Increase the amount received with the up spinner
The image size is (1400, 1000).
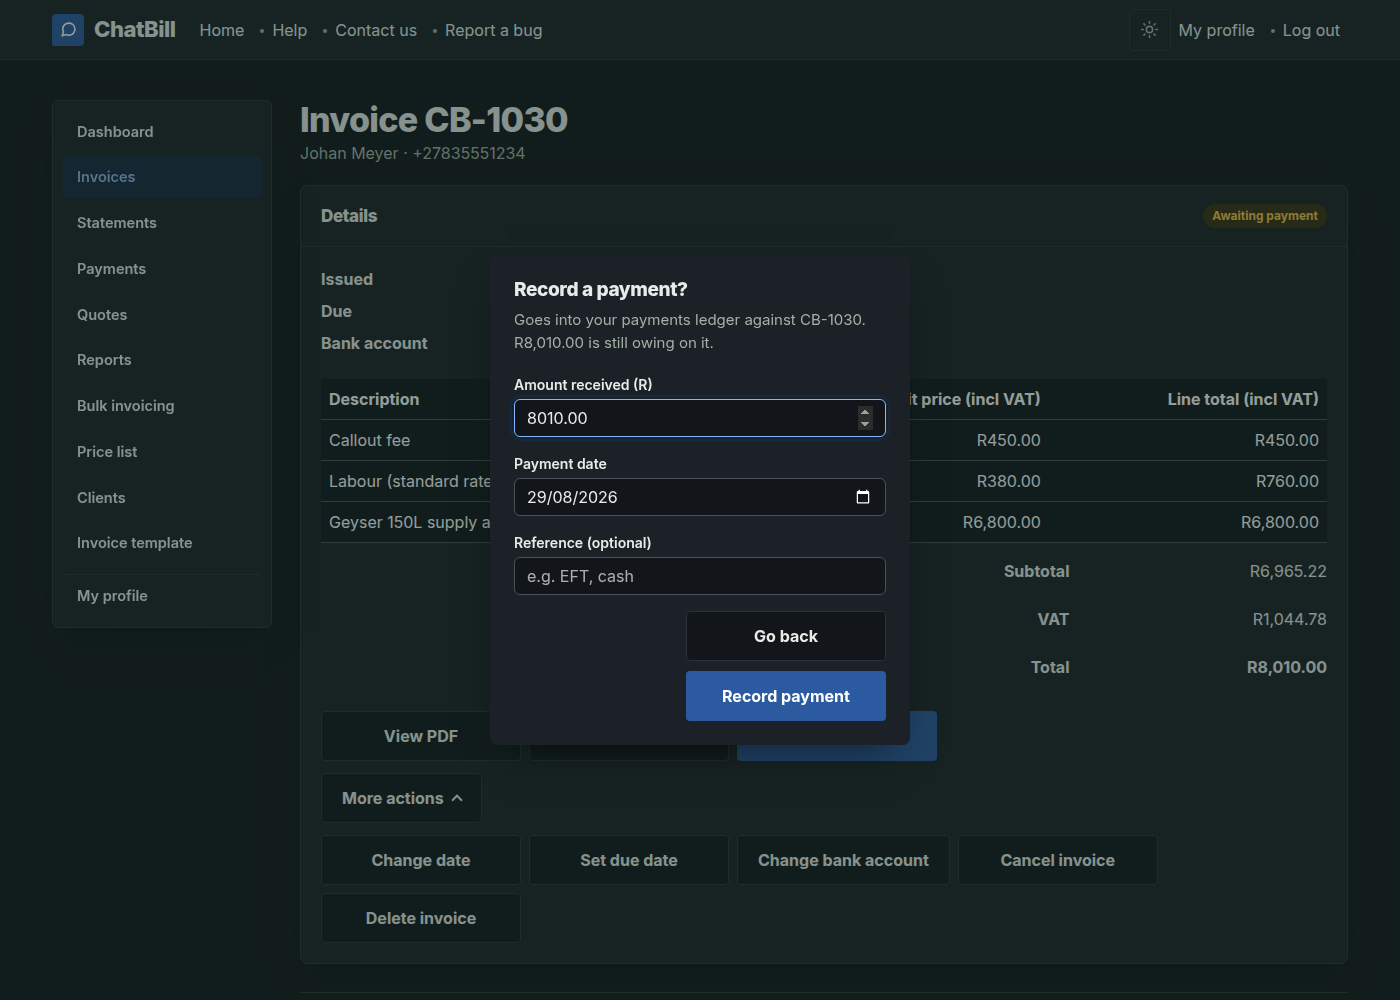(x=865, y=412)
